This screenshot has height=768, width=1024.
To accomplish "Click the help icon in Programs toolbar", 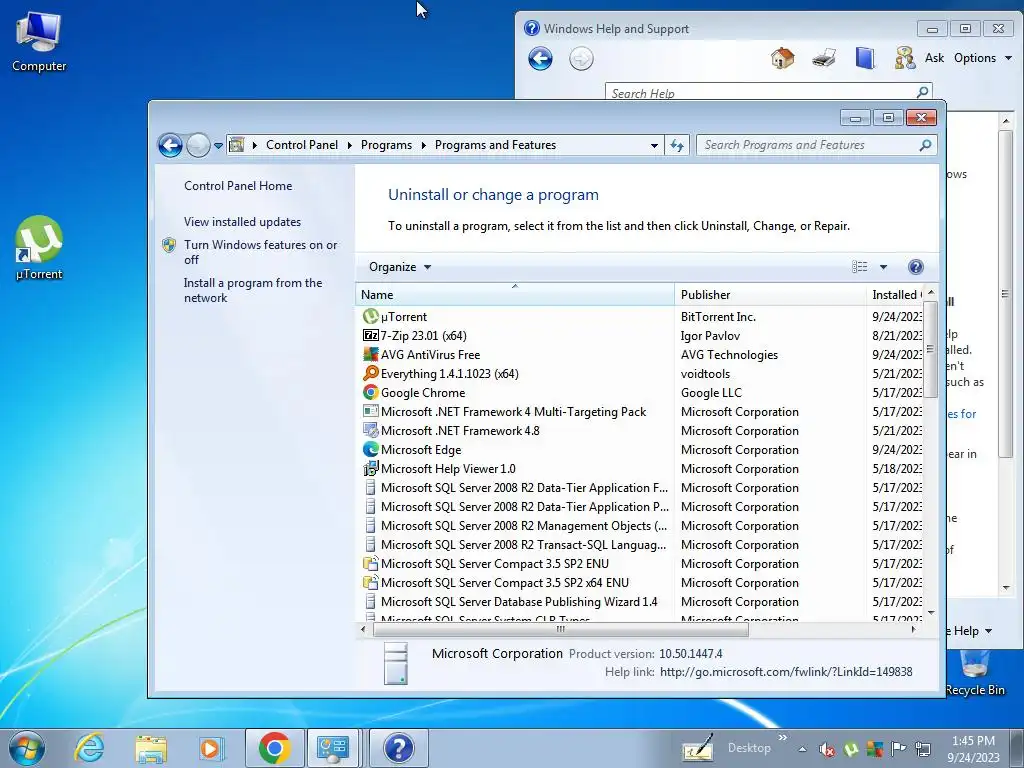I will click(916, 266).
